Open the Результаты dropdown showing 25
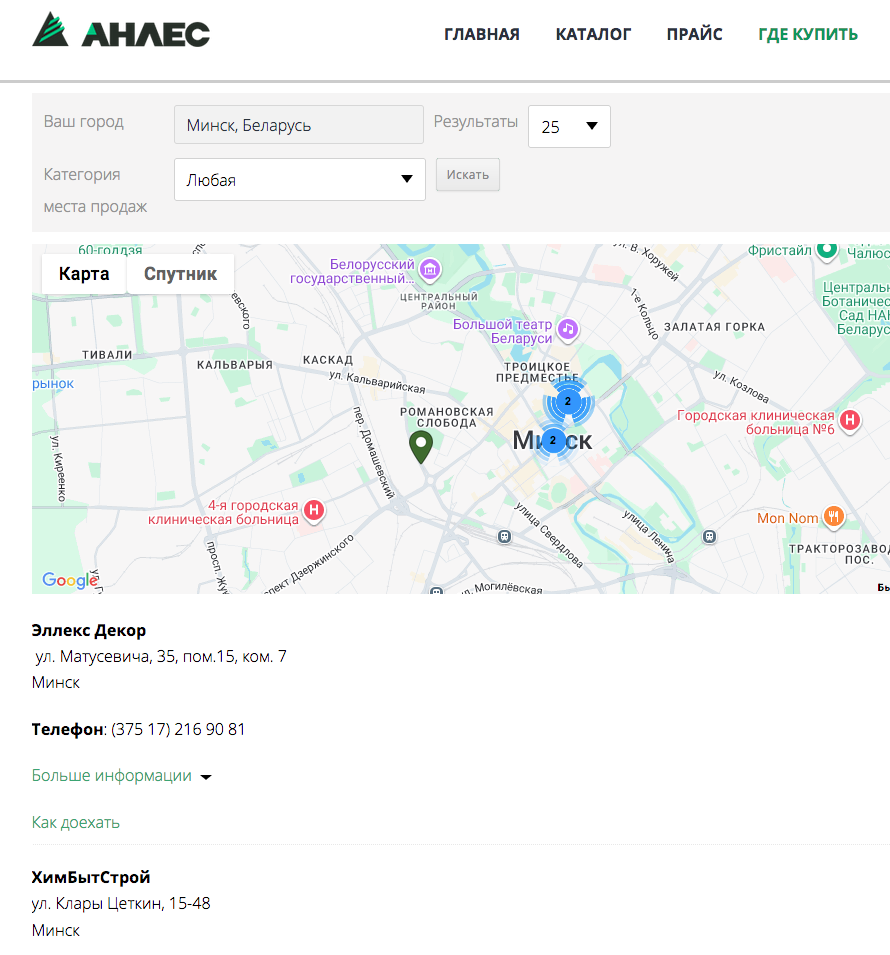 (569, 127)
